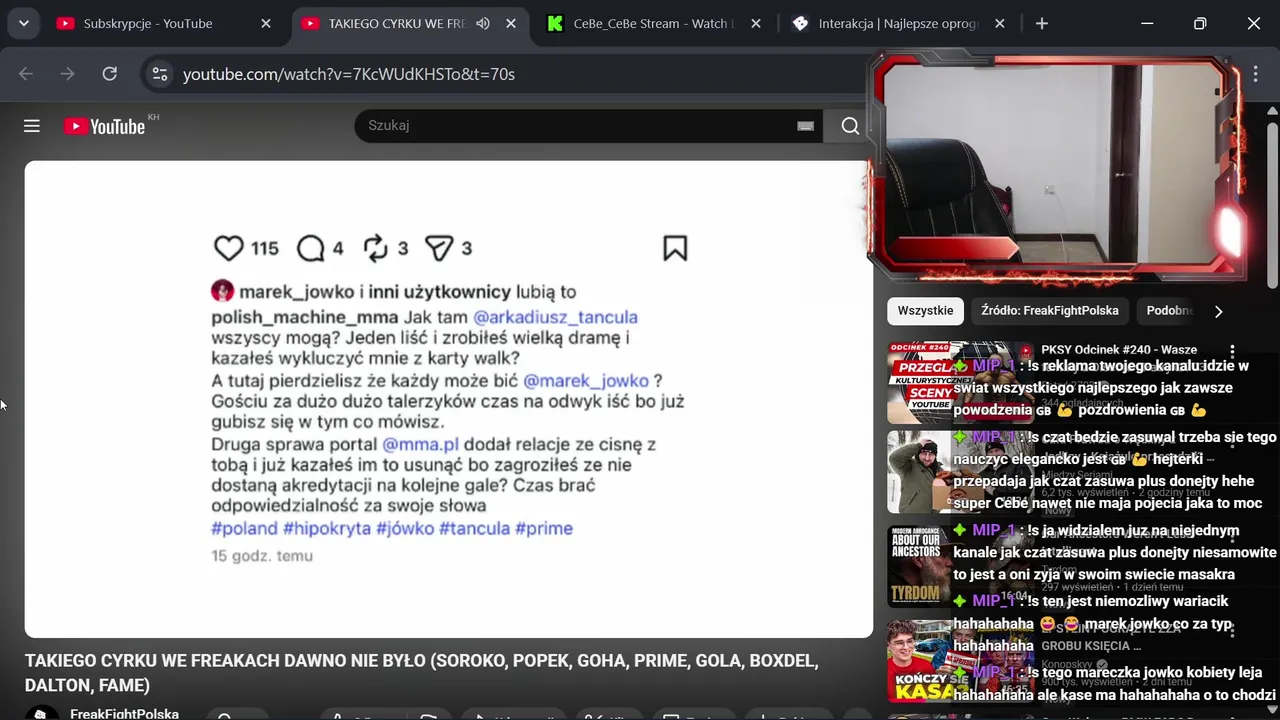Open a new browser tab
The image size is (1280, 720).
coord(1042,23)
